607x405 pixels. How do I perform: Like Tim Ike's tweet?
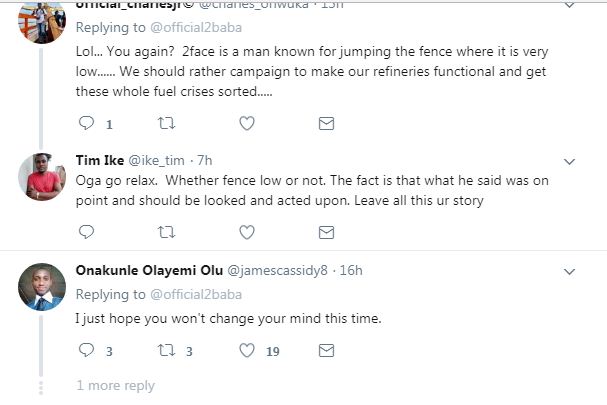pyautogui.click(x=246, y=232)
